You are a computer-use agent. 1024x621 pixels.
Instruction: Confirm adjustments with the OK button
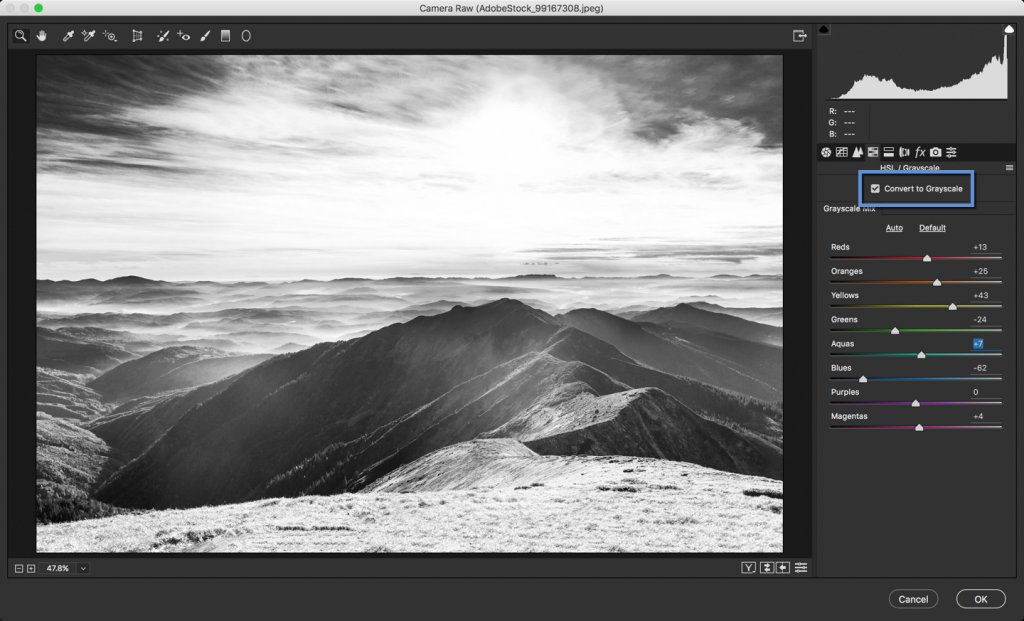[980, 598]
